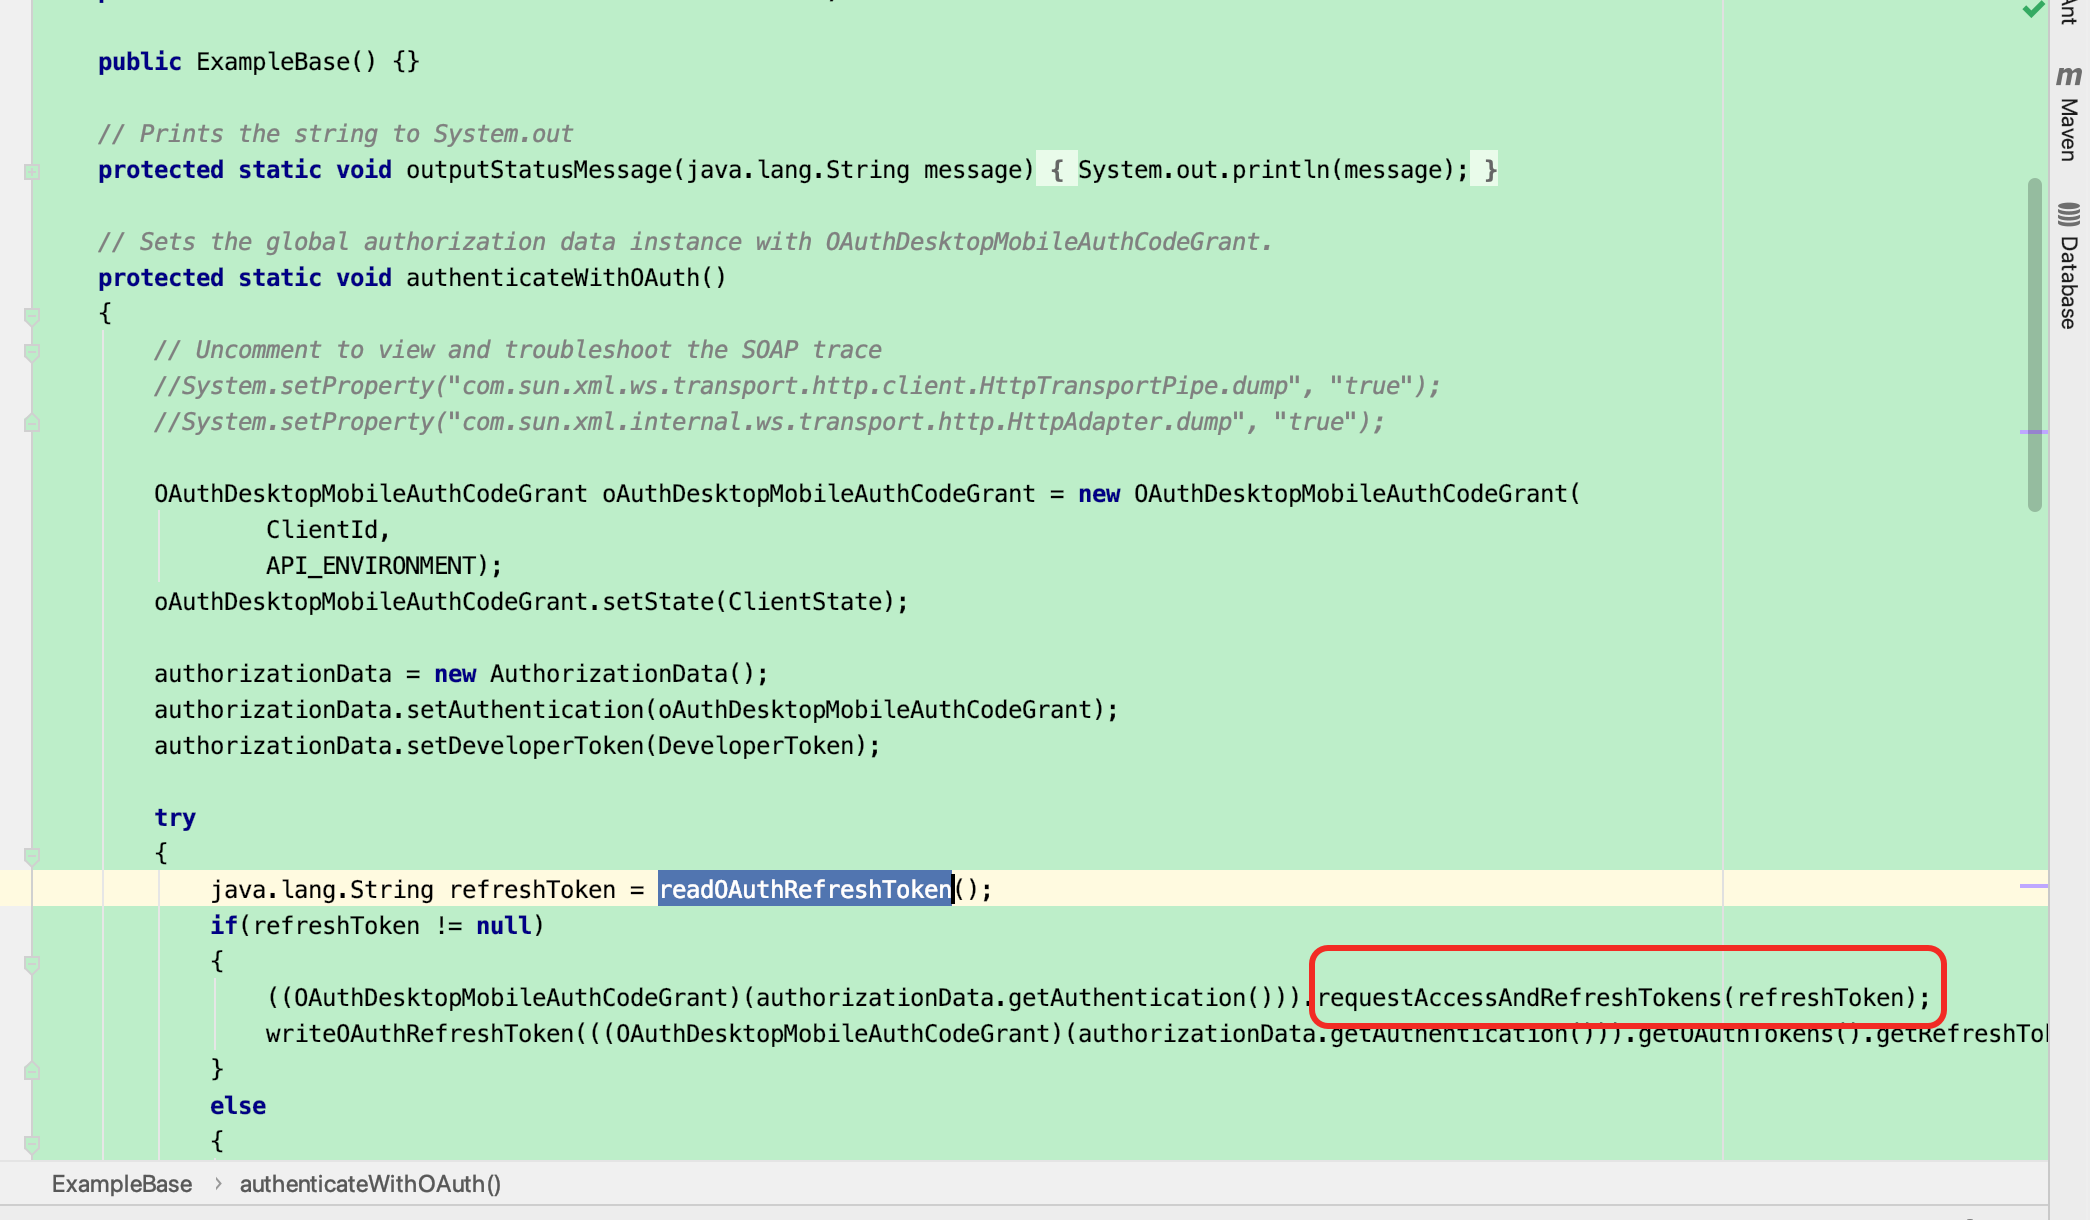Click the authenticateWithOAuth() breadcrumb

coord(370,1184)
